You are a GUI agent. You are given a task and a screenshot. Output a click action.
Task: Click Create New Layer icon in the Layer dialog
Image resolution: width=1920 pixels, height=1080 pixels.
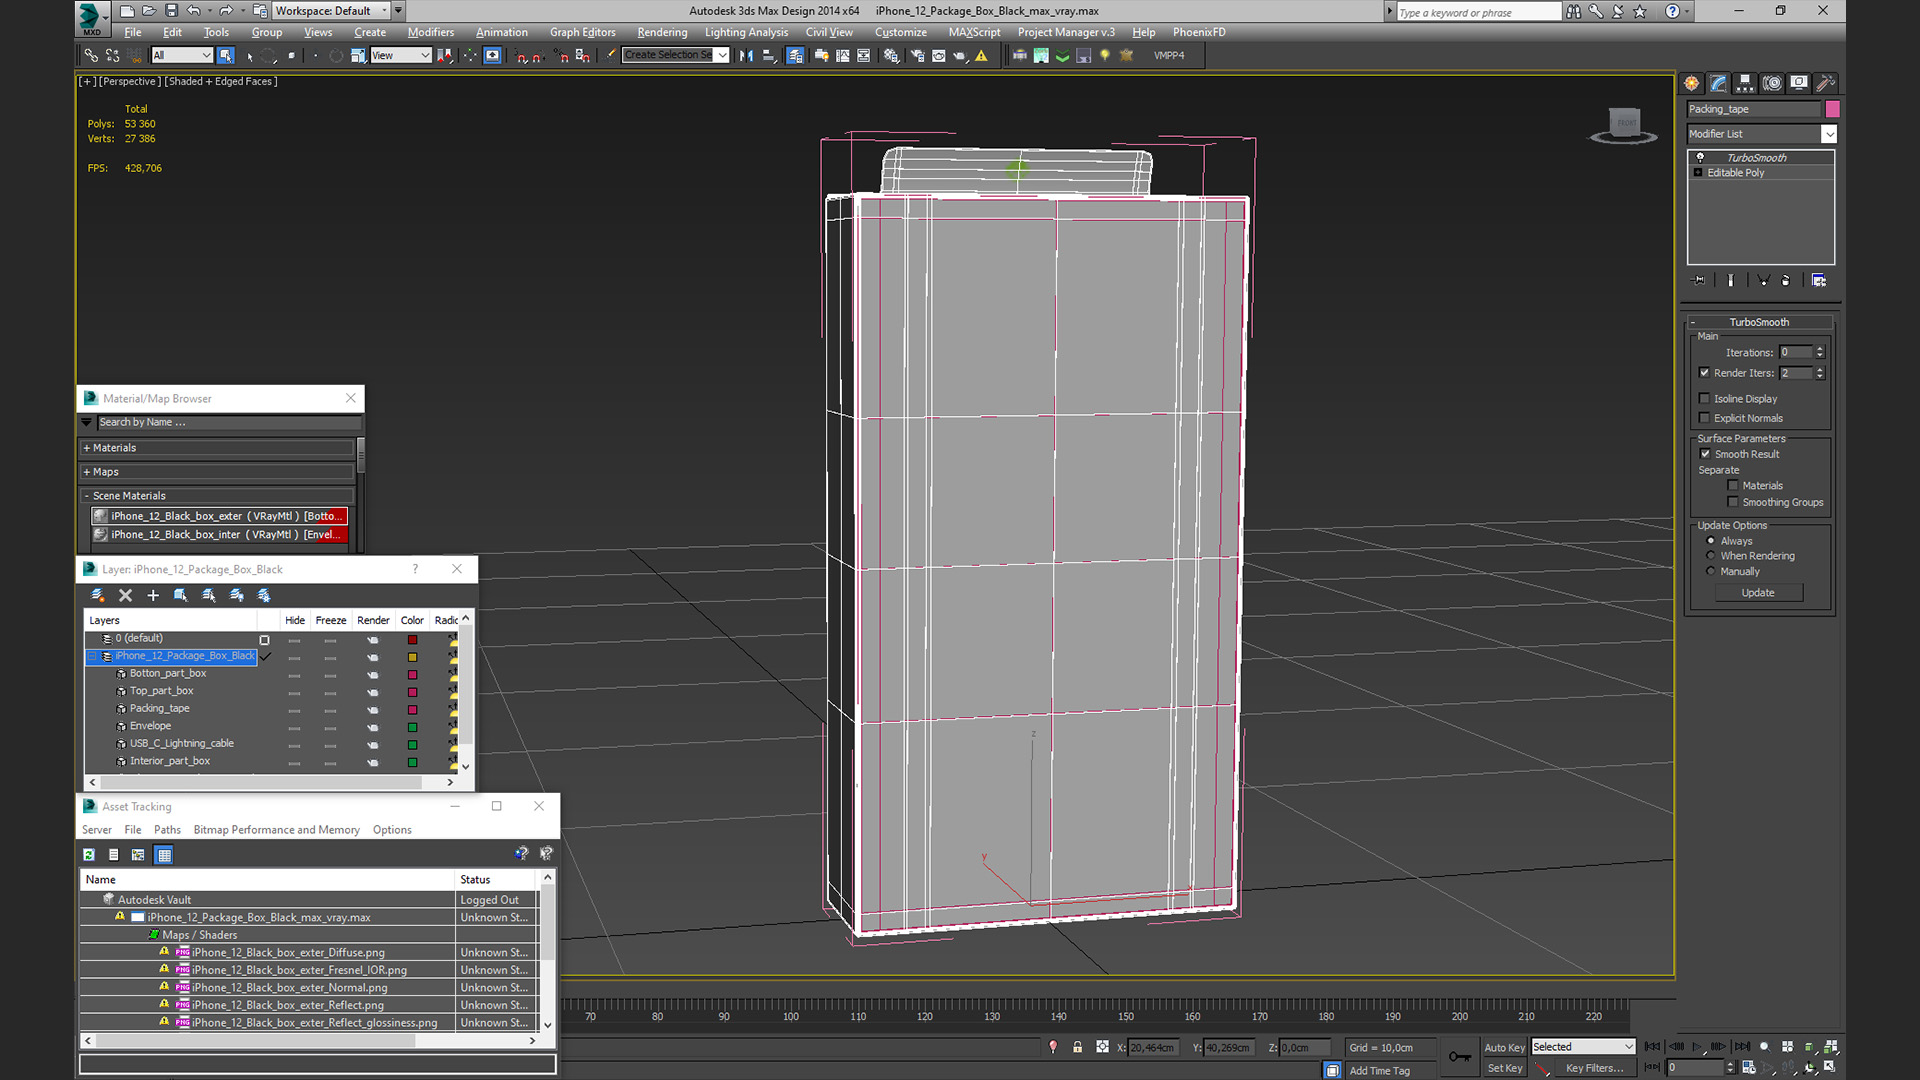[98, 595]
